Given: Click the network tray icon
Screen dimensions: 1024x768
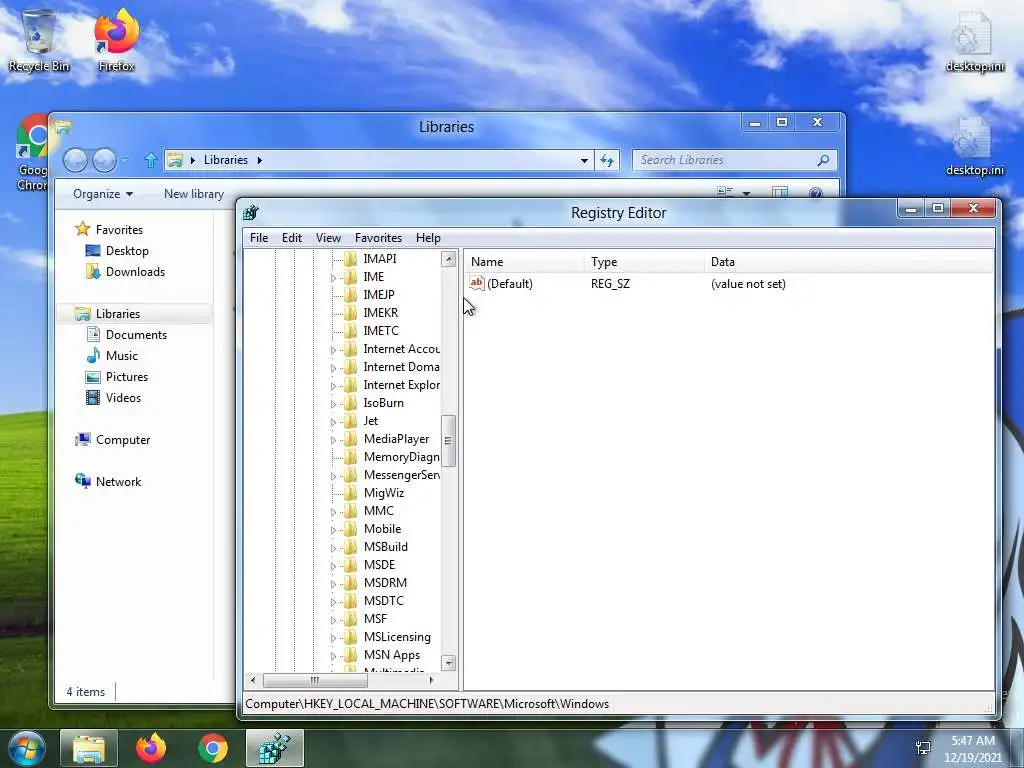Looking at the screenshot, I should pyautogui.click(x=923, y=748).
